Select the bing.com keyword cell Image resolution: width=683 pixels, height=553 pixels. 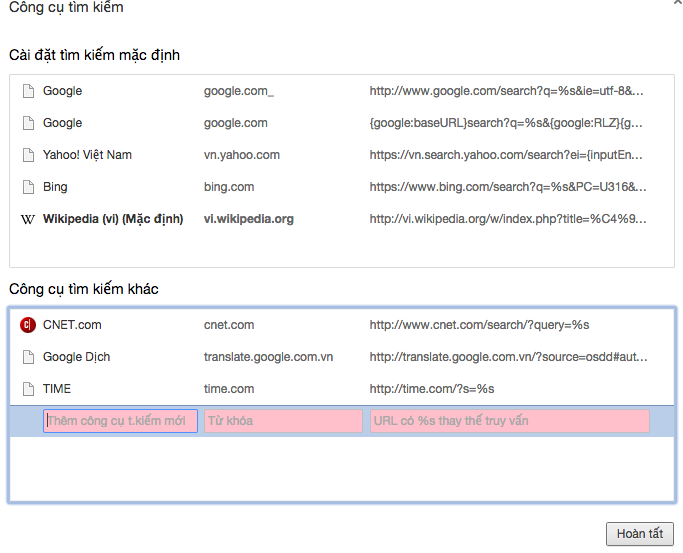coord(229,187)
